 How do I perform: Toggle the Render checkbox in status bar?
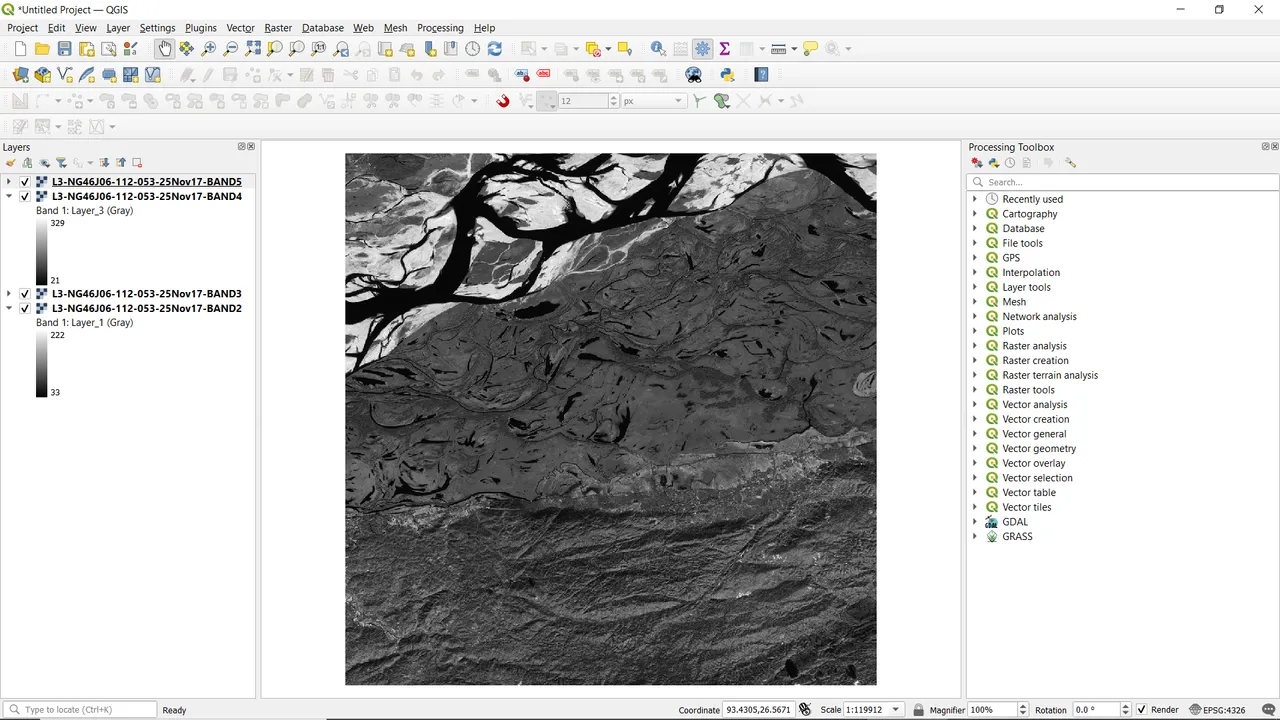coord(1142,710)
